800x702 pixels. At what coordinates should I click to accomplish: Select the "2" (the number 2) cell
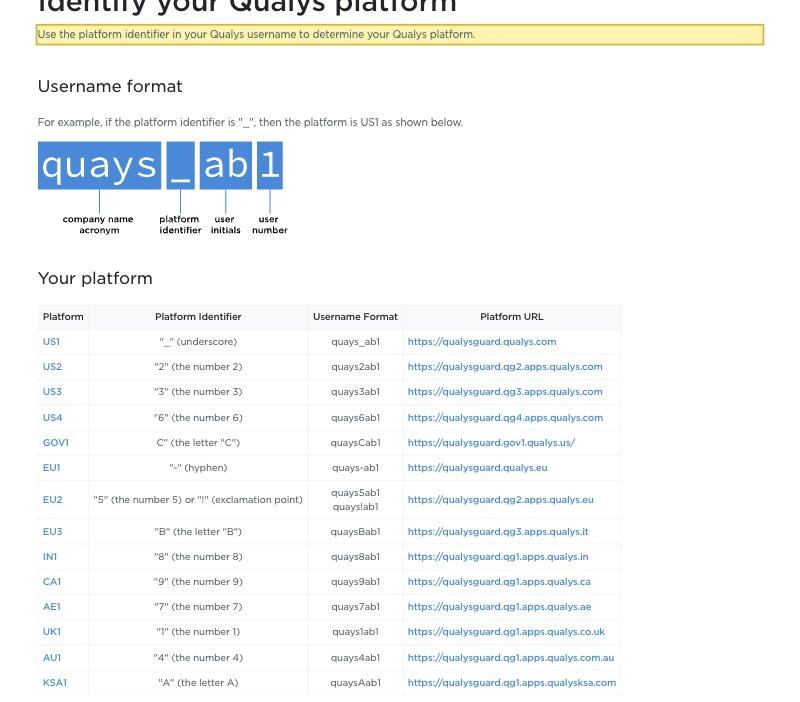(x=198, y=366)
